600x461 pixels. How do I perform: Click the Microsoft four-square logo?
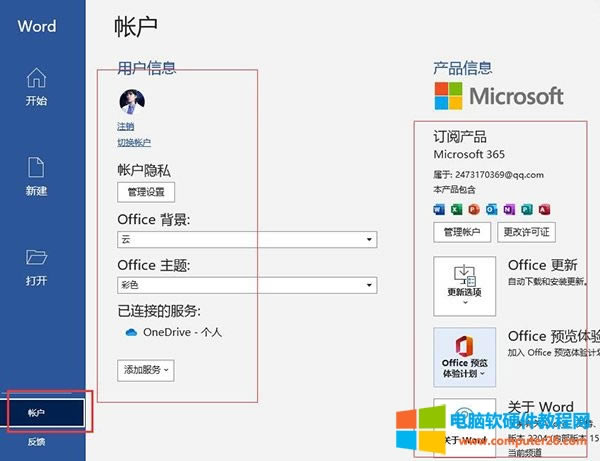tap(449, 97)
